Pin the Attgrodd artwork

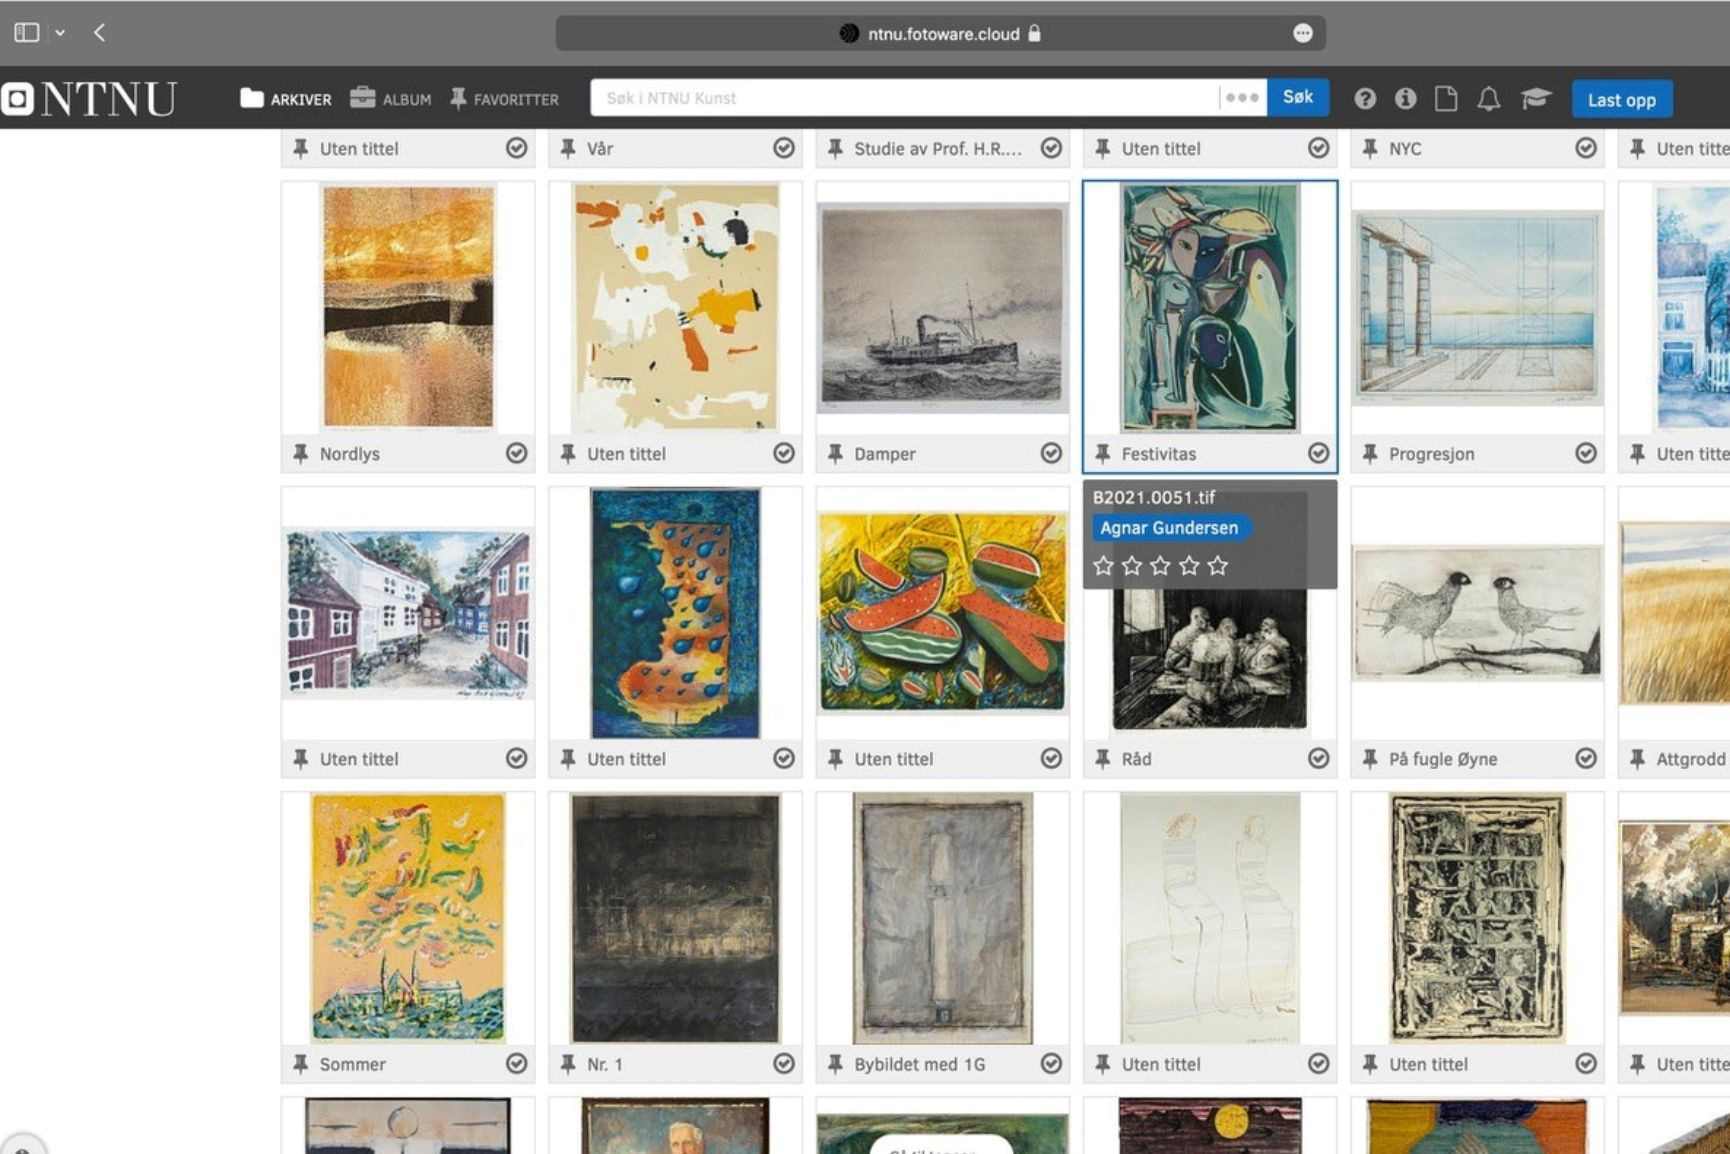[1637, 759]
